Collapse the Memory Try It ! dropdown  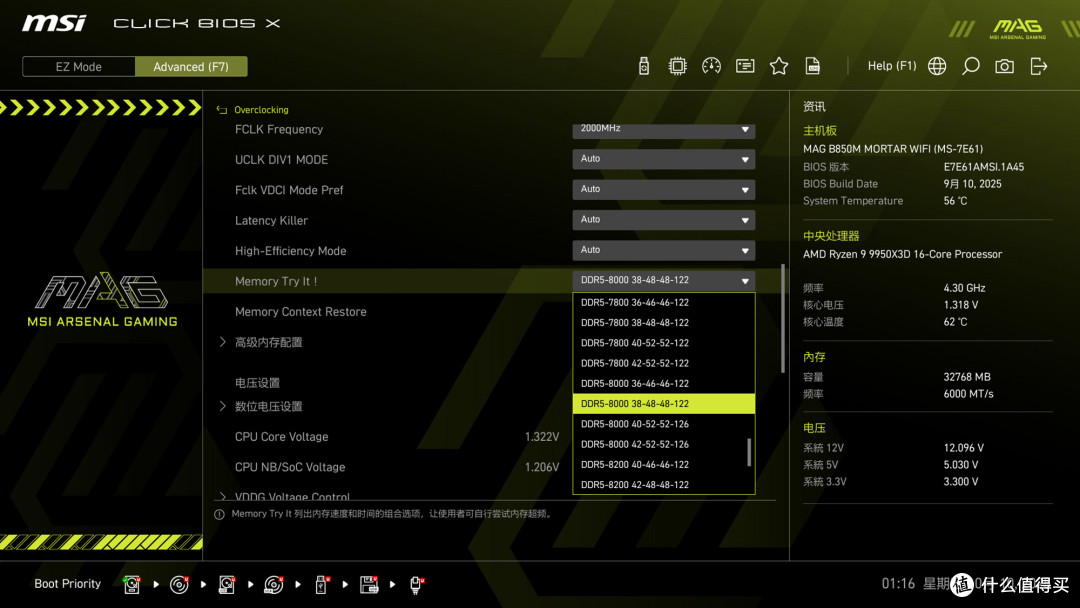663,280
